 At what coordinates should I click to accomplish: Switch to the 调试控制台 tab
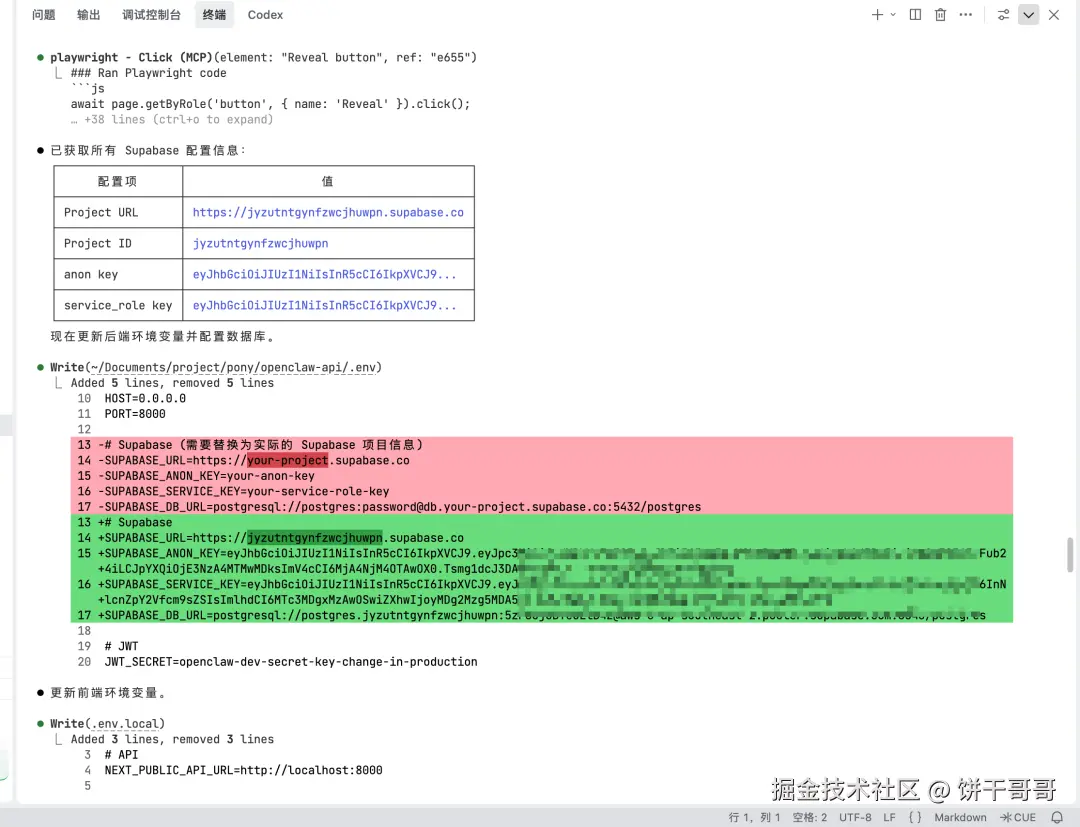click(x=152, y=14)
